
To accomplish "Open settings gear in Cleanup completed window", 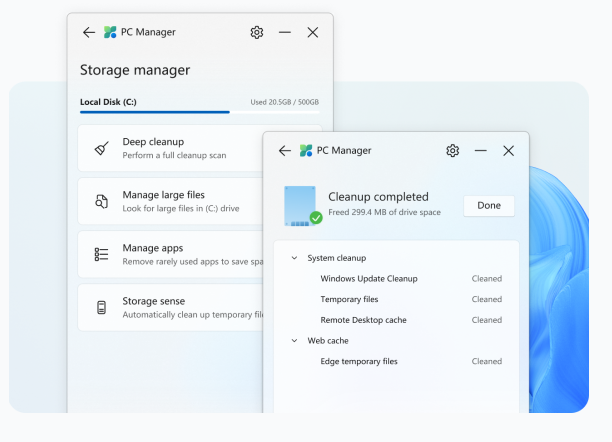I will 452,150.
